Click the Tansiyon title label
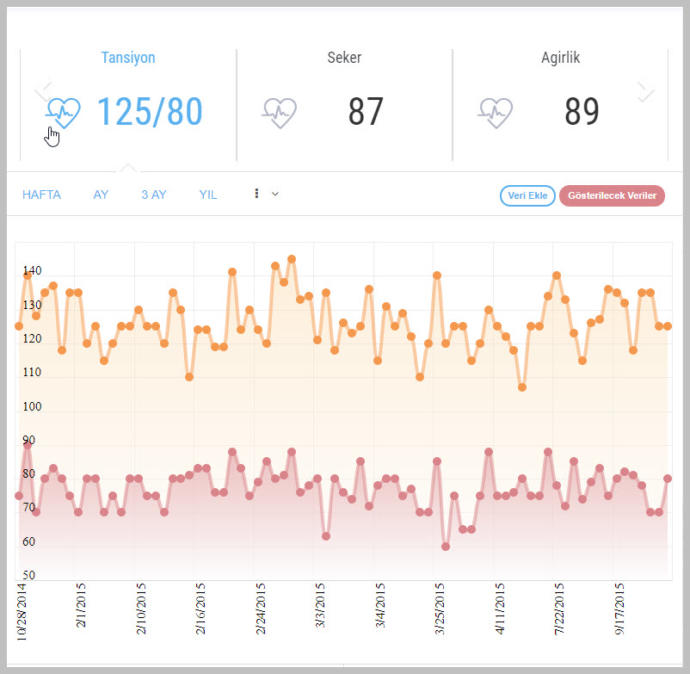Image resolution: width=690 pixels, height=674 pixels. 128,58
